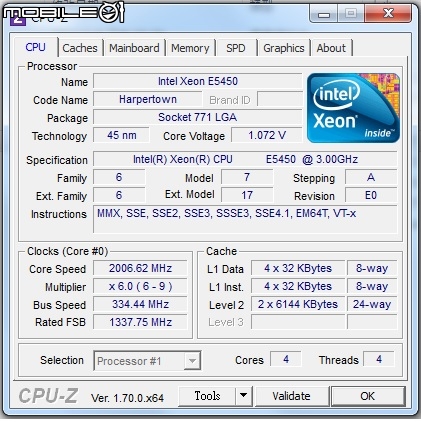Viewport: 421px width, 422px height.
Task: Click the Family value 6
Action: point(119,177)
